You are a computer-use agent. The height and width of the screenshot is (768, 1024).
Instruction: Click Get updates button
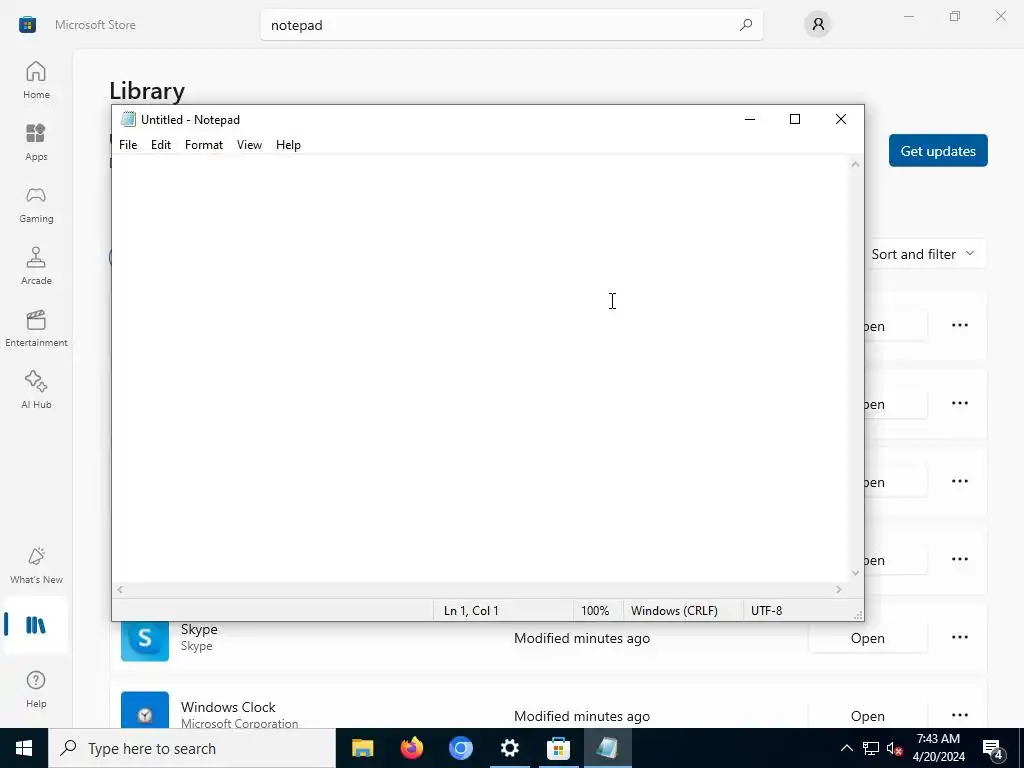pos(938,151)
